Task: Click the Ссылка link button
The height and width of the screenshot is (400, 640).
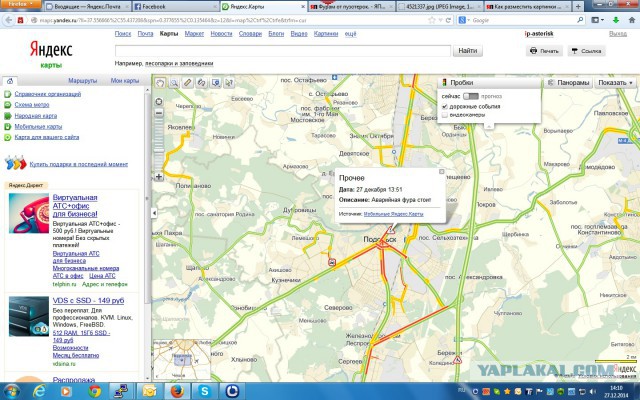Action: point(586,51)
